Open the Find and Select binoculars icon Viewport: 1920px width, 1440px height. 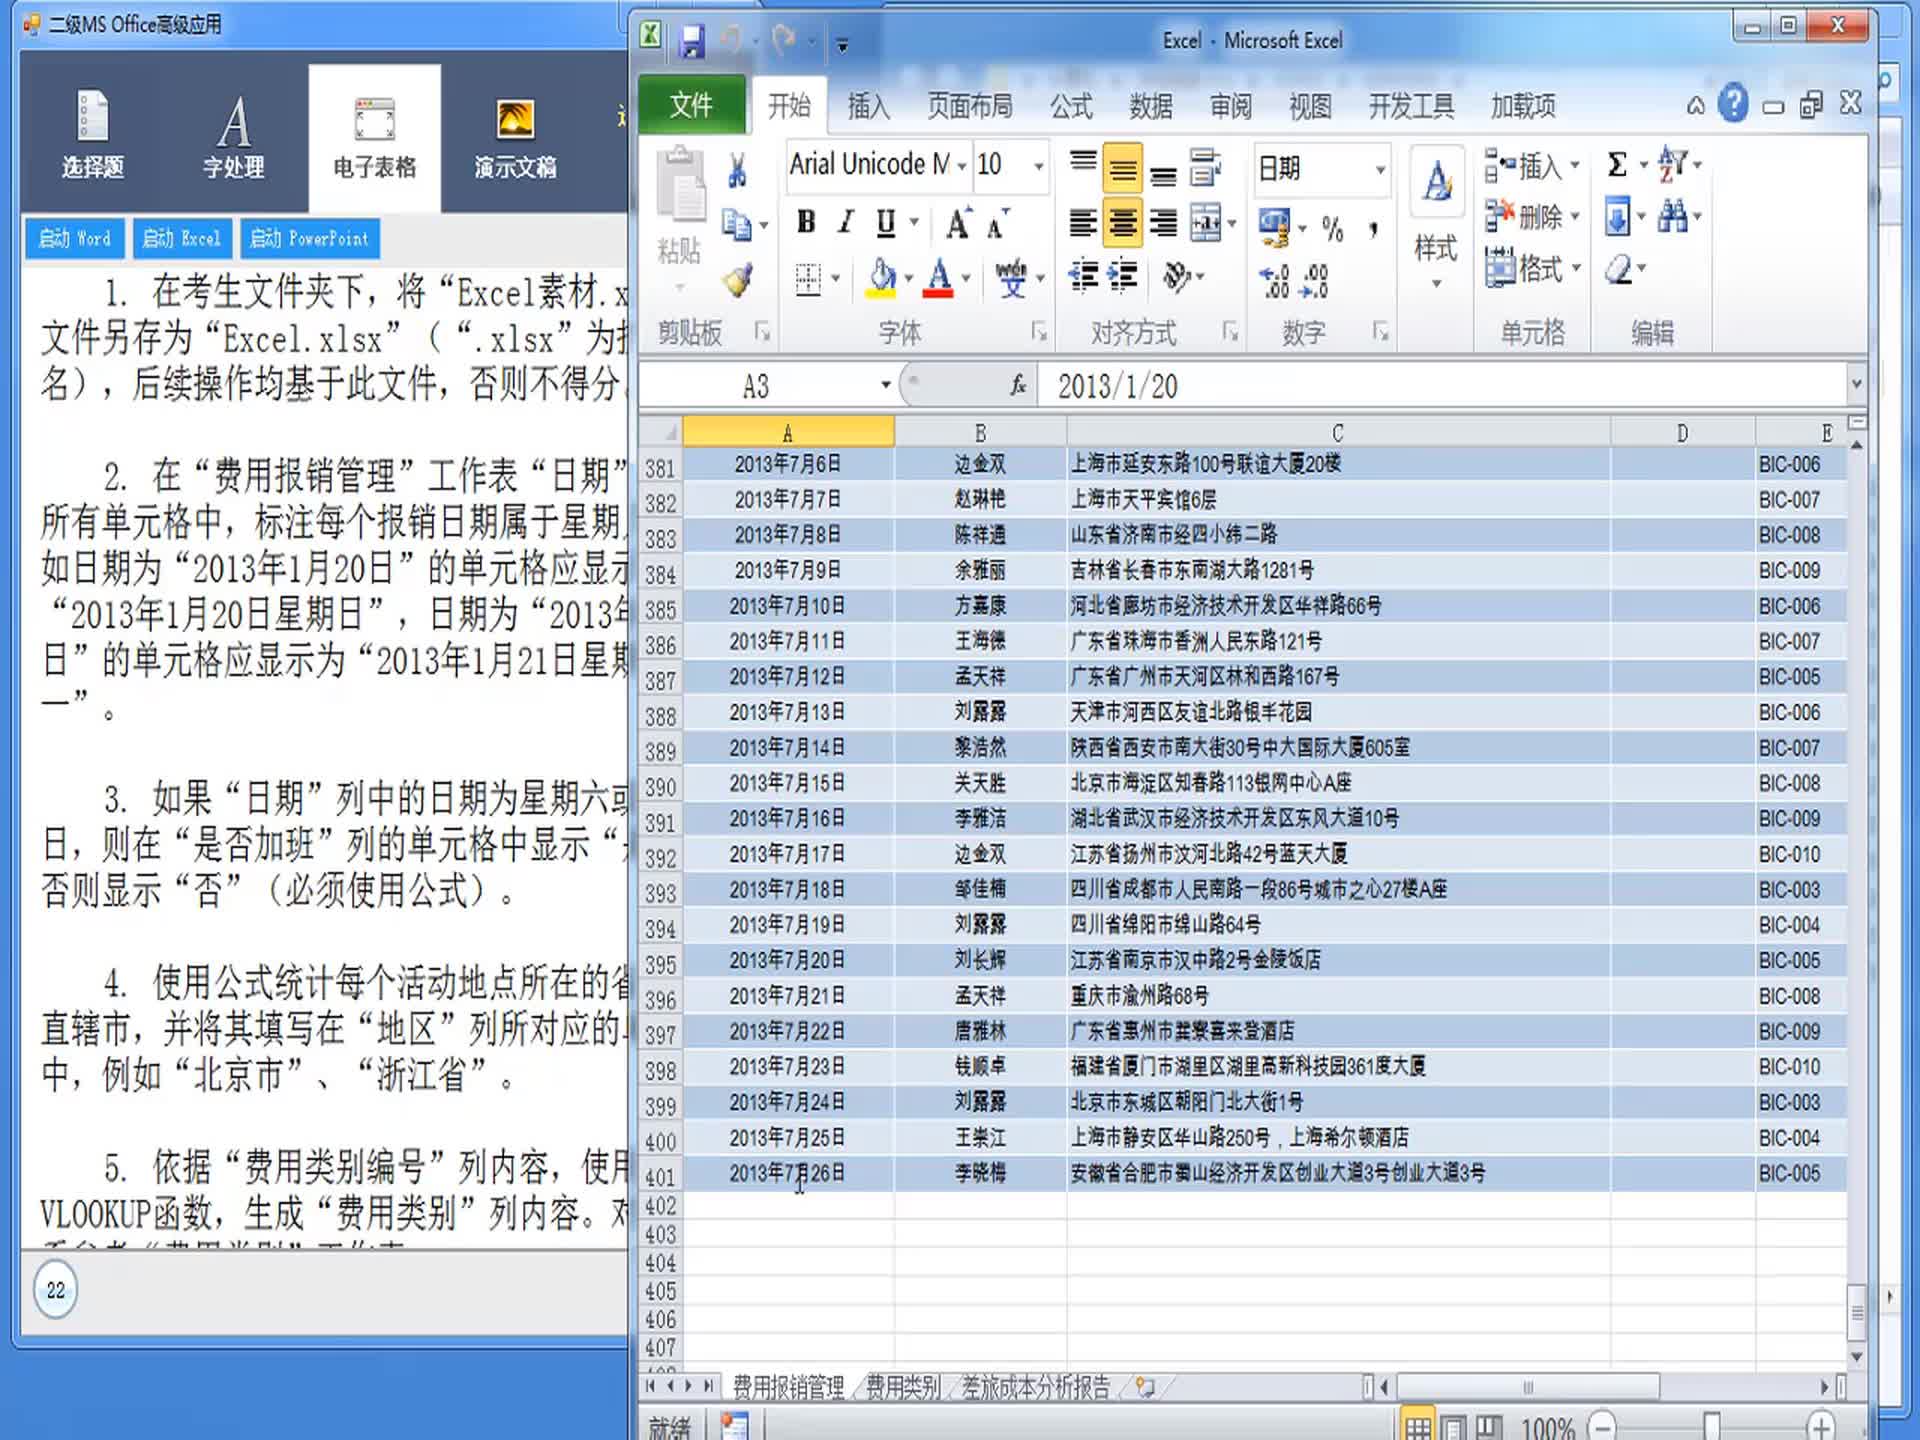(1672, 216)
